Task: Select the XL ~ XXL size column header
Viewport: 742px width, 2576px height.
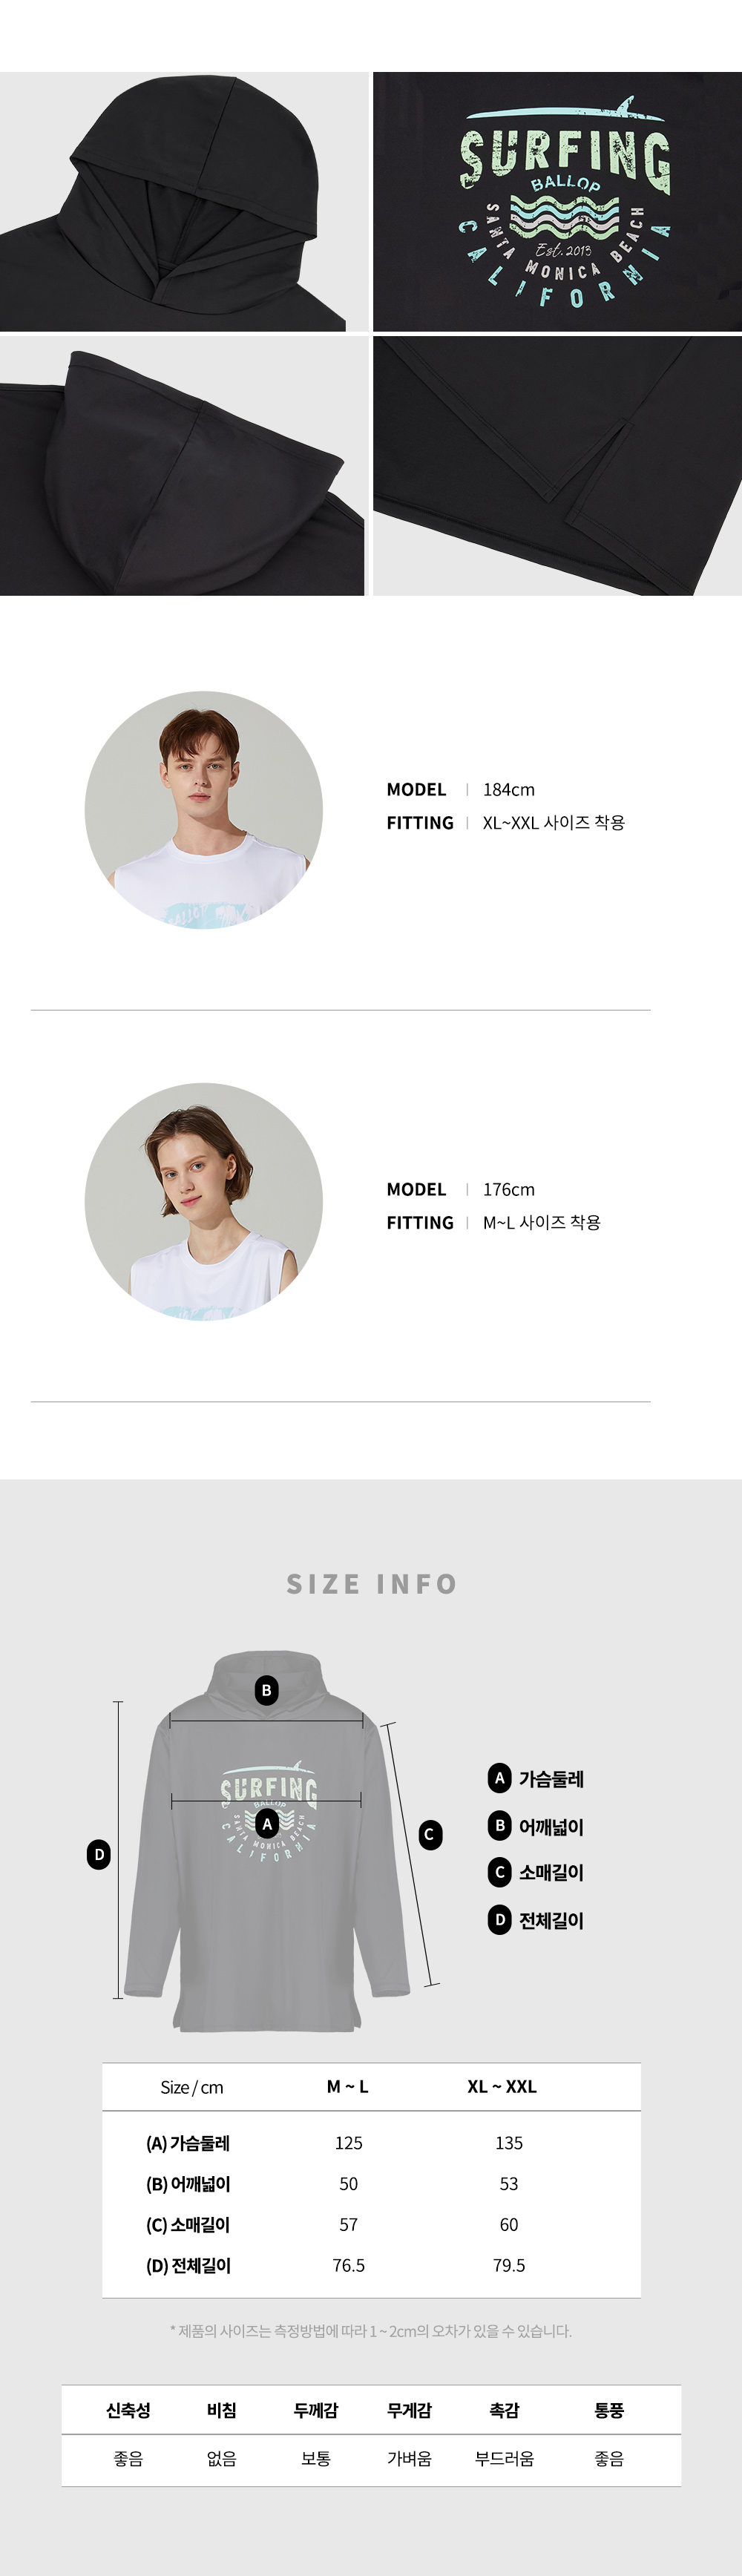Action: click(x=502, y=2087)
